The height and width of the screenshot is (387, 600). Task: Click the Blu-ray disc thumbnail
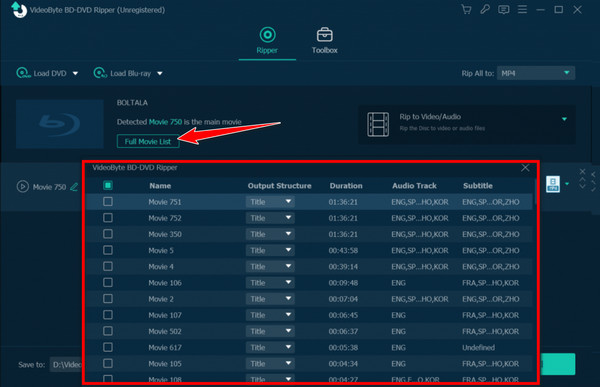pyautogui.click(x=60, y=124)
